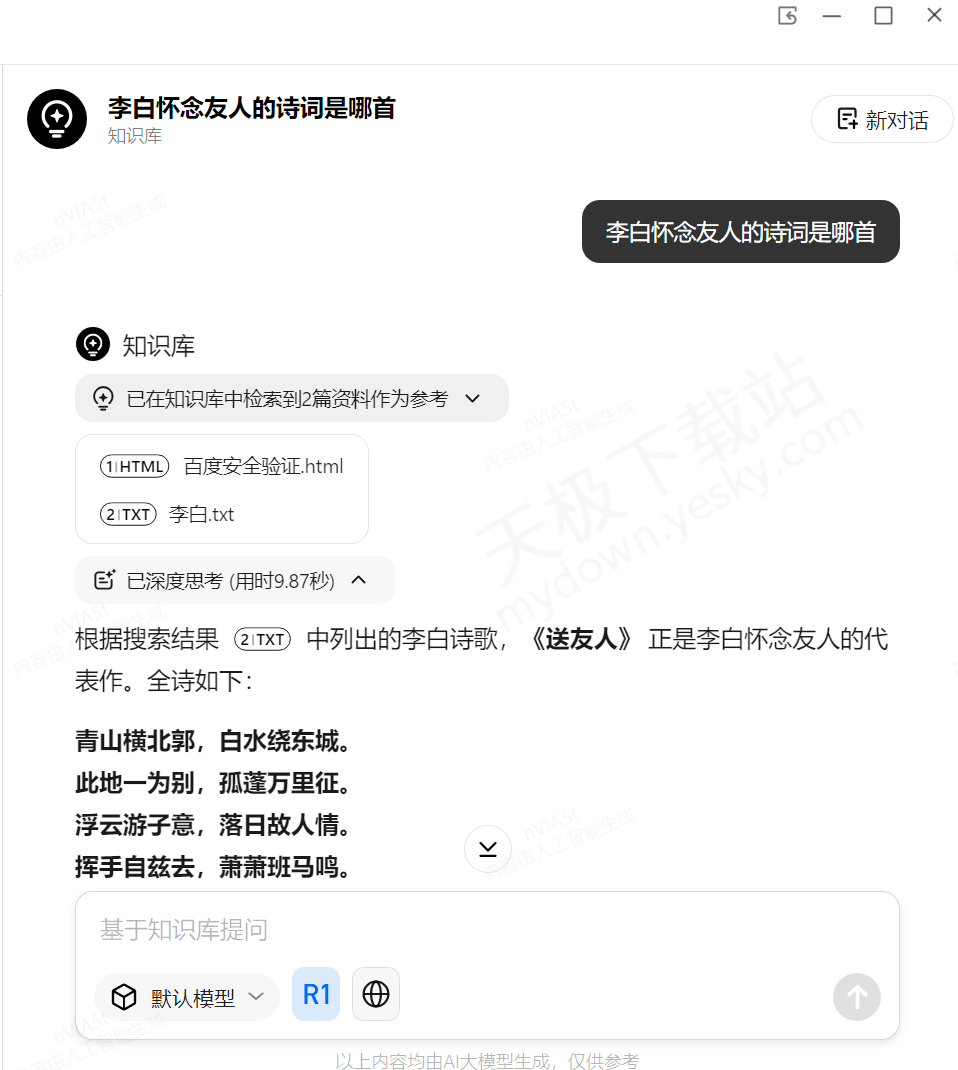Screen dimensions: 958x1070
Task: Click the 1 HTML file type badge
Action: pyautogui.click(x=134, y=467)
